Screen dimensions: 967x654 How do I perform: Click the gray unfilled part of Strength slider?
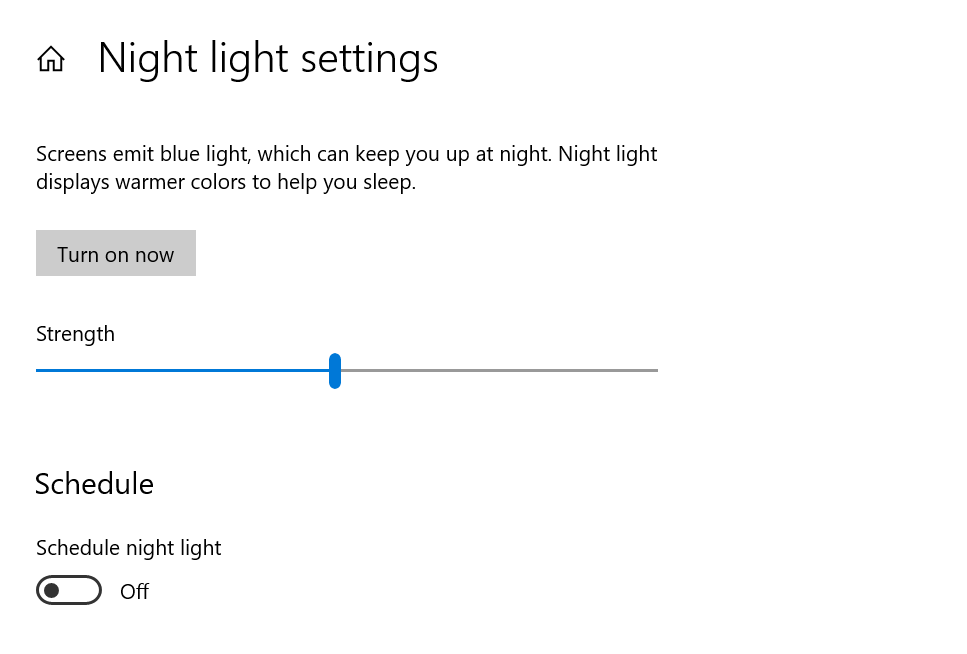click(x=500, y=370)
